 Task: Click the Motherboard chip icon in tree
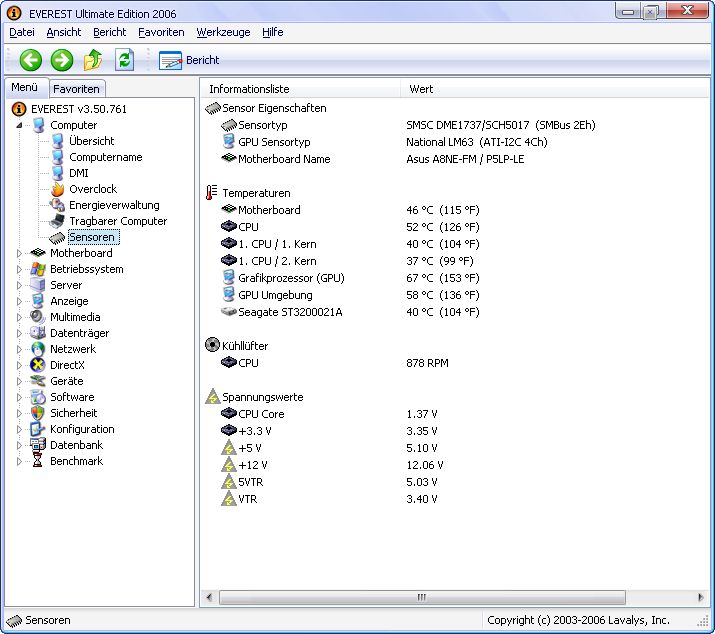pos(38,253)
